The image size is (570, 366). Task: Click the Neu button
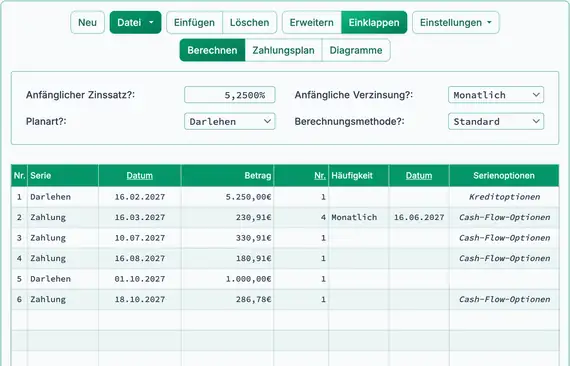[87, 23]
